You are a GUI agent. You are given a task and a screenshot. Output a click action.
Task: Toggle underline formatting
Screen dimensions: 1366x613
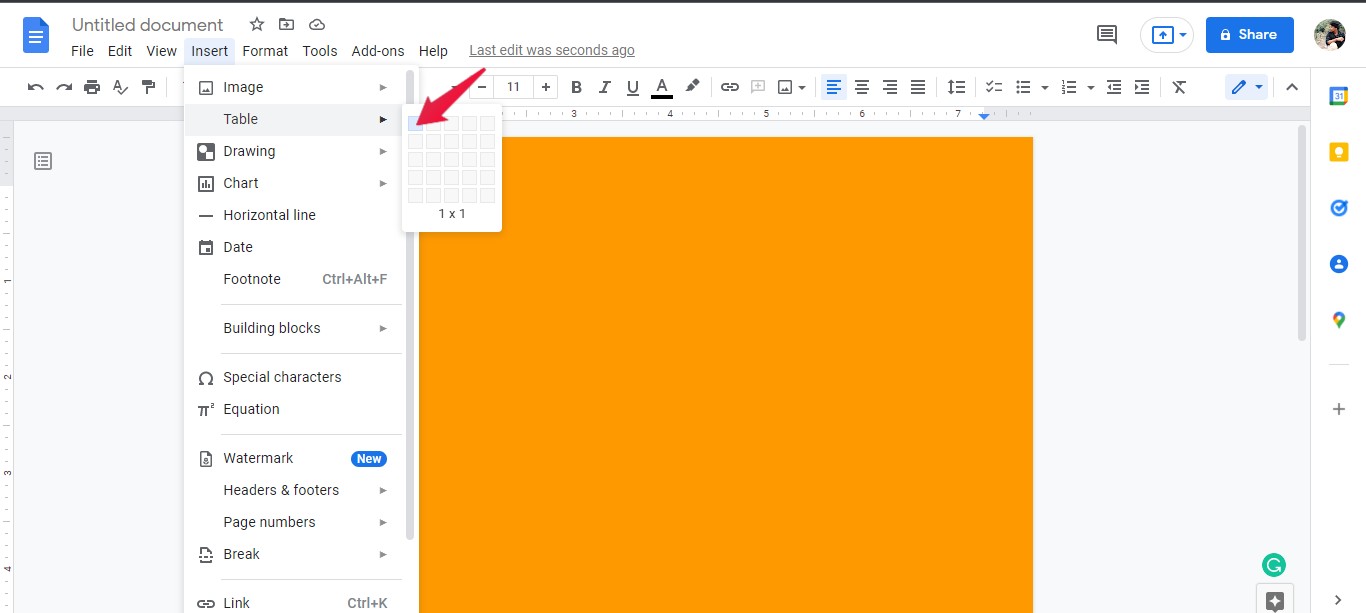click(x=632, y=87)
